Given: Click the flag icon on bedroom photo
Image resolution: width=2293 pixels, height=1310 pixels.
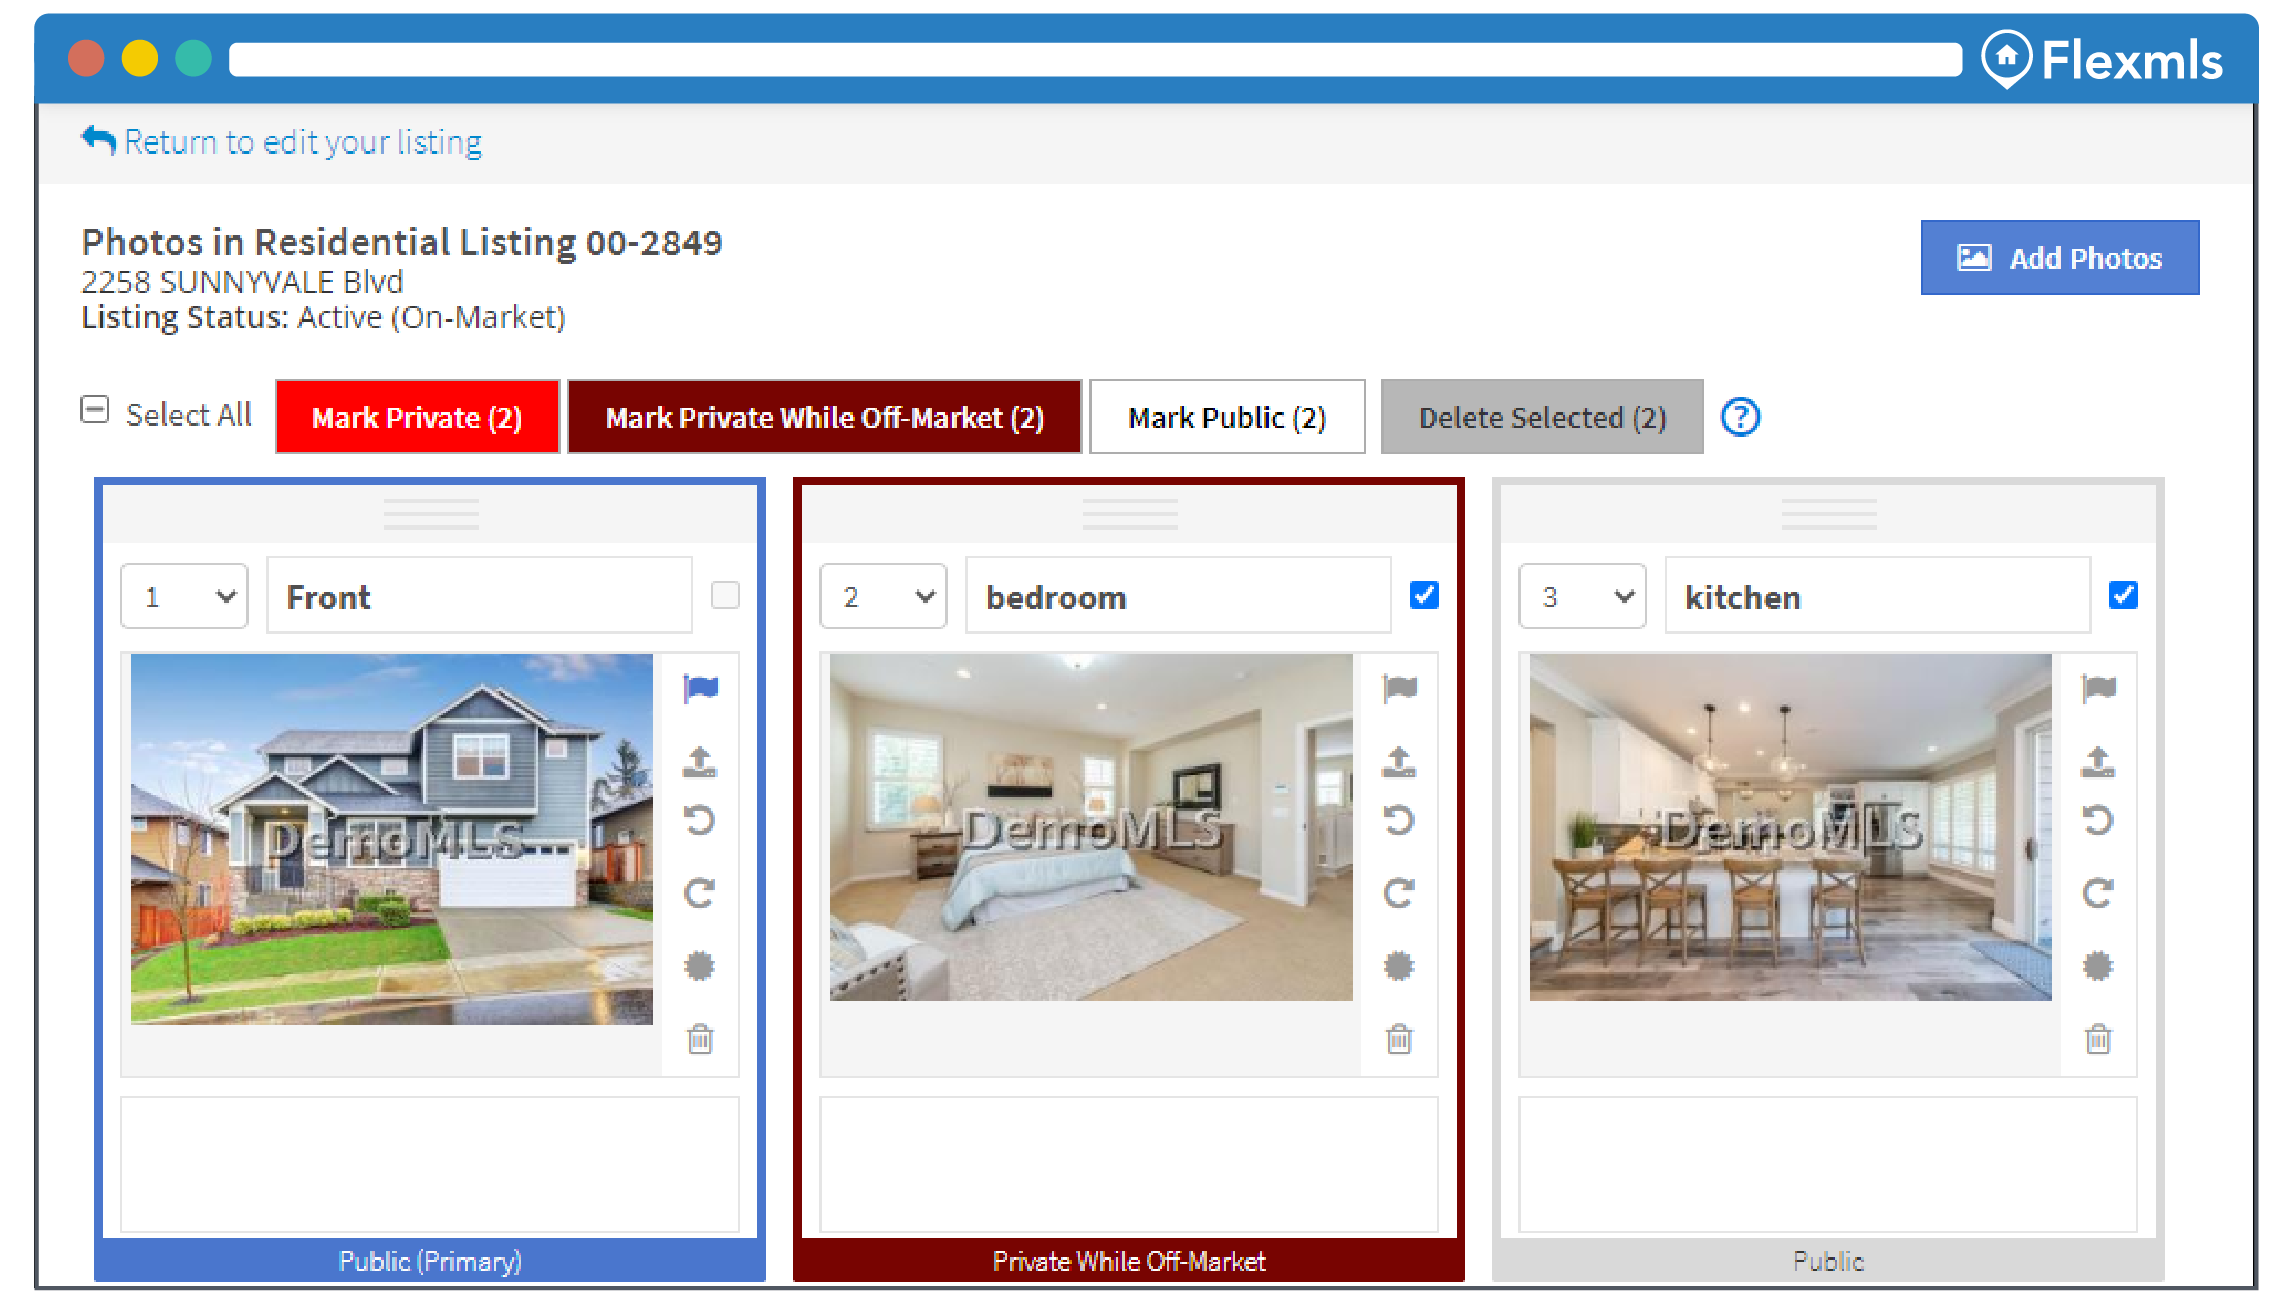Looking at the screenshot, I should 1399,688.
